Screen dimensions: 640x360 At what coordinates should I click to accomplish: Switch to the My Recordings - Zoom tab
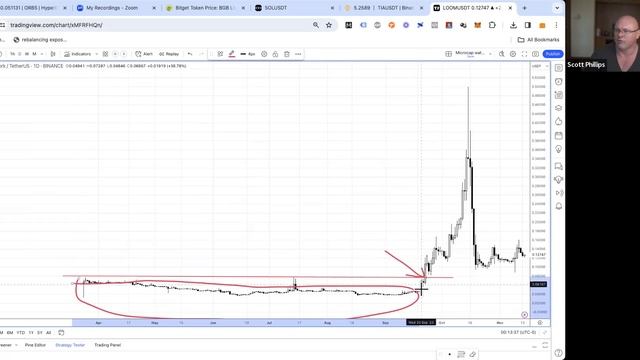(x=111, y=8)
